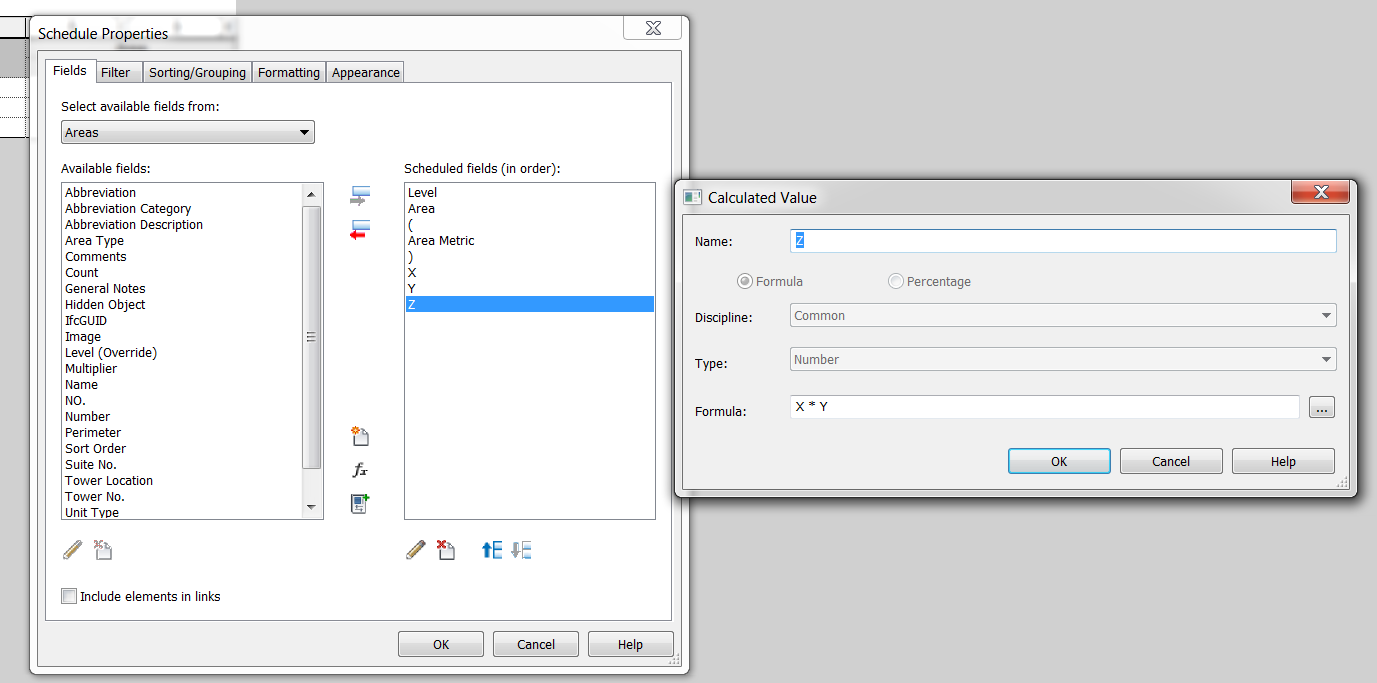Screen dimensions: 1377x683
Task: Select Tower Location field
Action: [109, 481]
